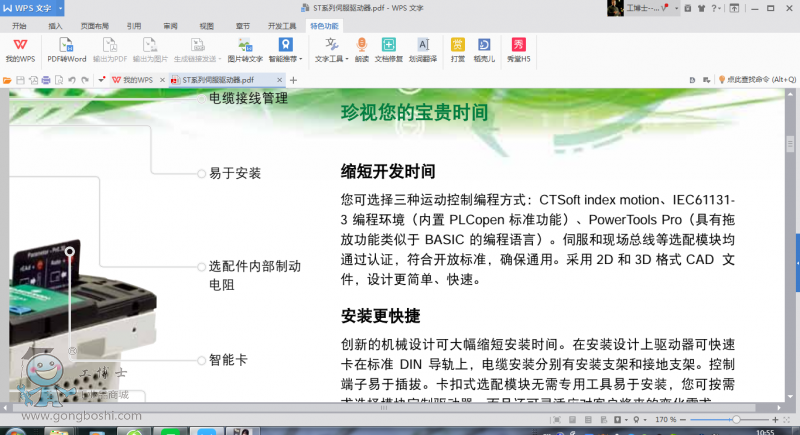Open the 秀堂H5 tool
The height and width of the screenshot is (435, 800).
pyautogui.click(x=518, y=50)
